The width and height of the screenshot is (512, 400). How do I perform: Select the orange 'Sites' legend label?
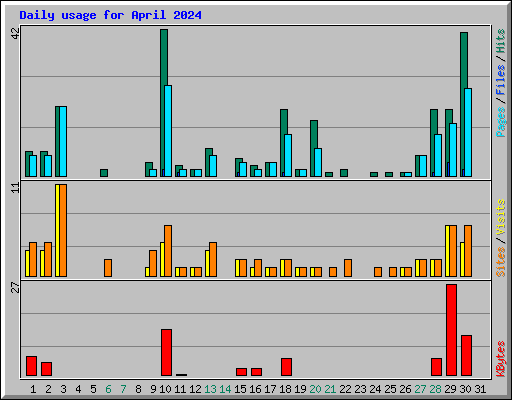(500, 262)
